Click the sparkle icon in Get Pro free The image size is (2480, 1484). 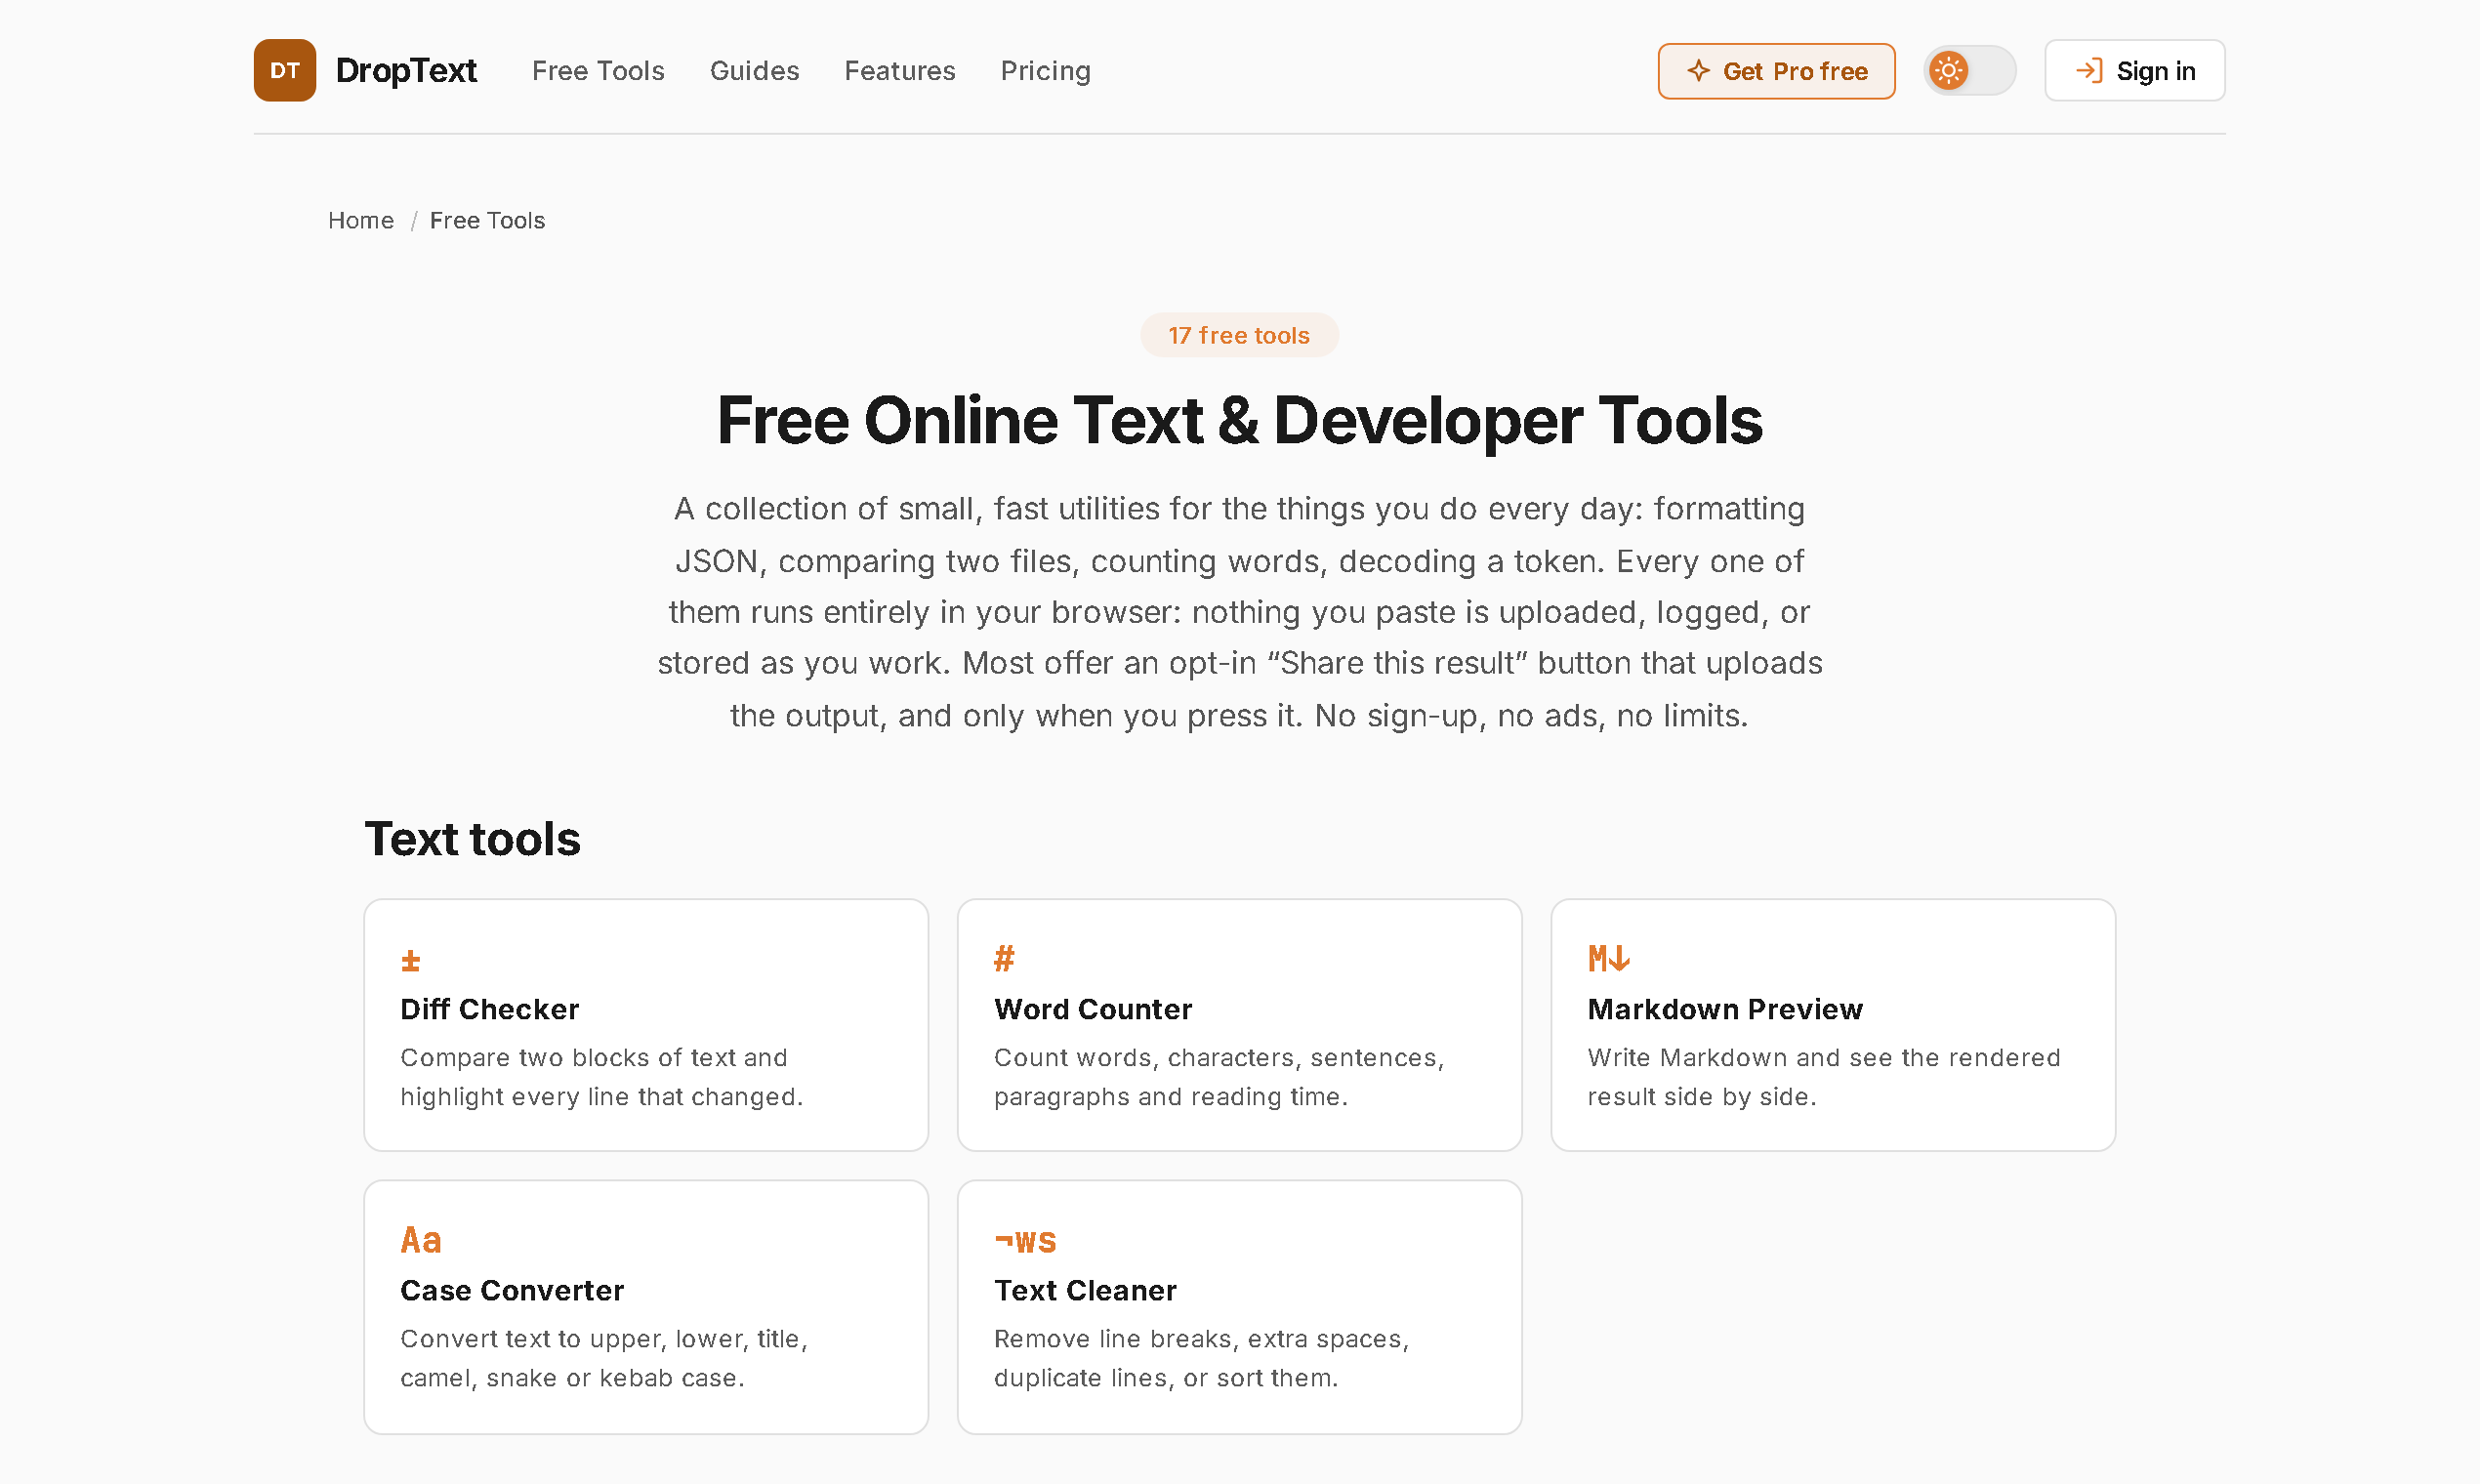pos(1698,71)
